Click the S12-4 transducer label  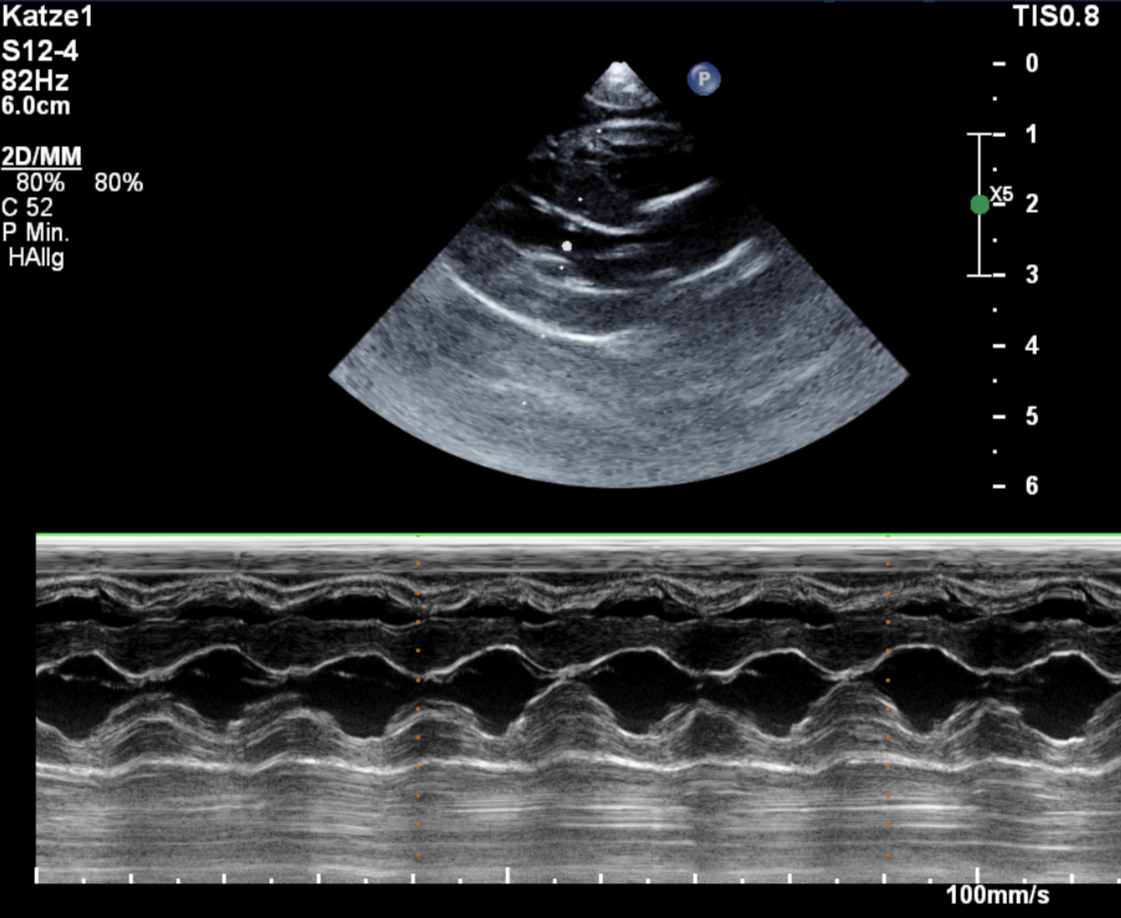(40, 52)
